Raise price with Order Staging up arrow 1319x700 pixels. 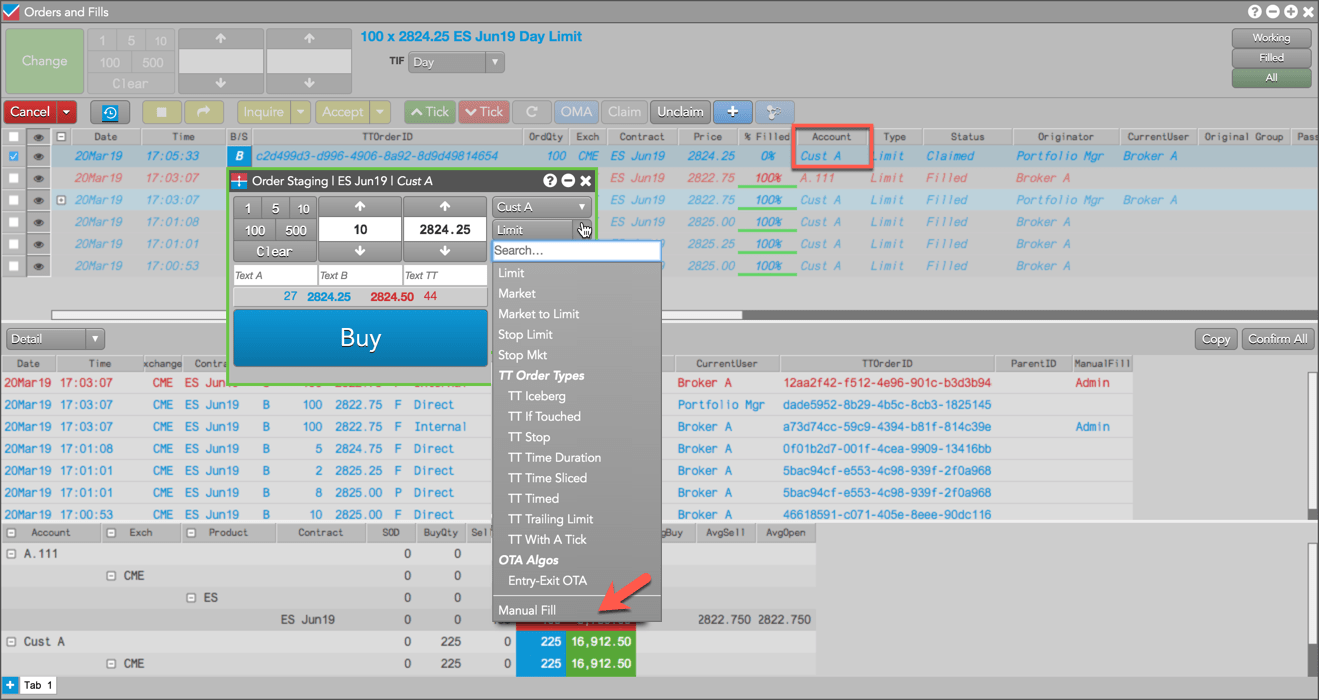point(445,206)
